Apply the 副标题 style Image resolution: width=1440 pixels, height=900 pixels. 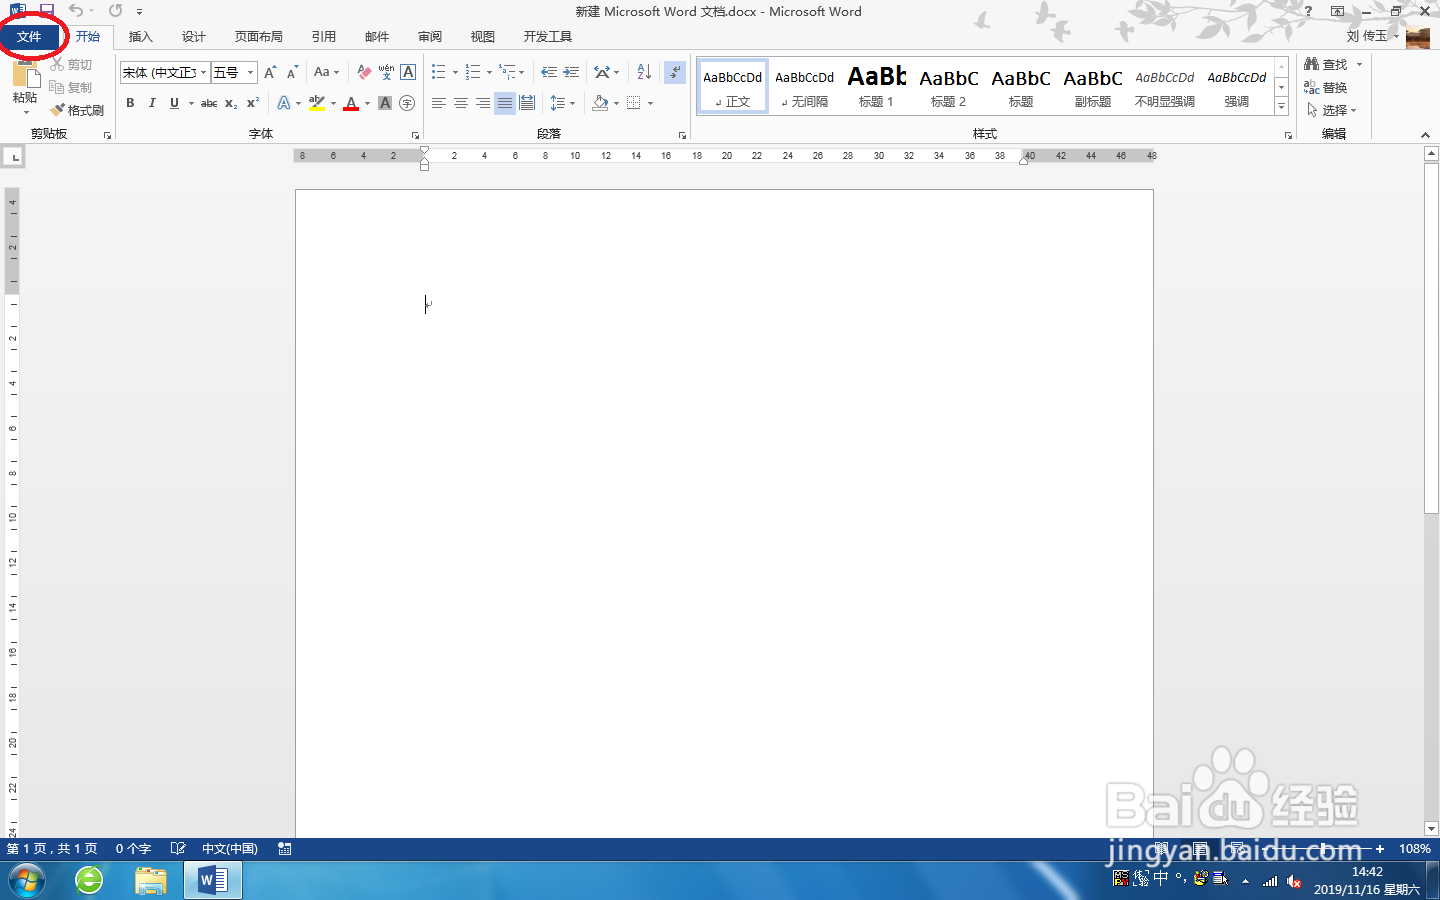click(x=1093, y=86)
